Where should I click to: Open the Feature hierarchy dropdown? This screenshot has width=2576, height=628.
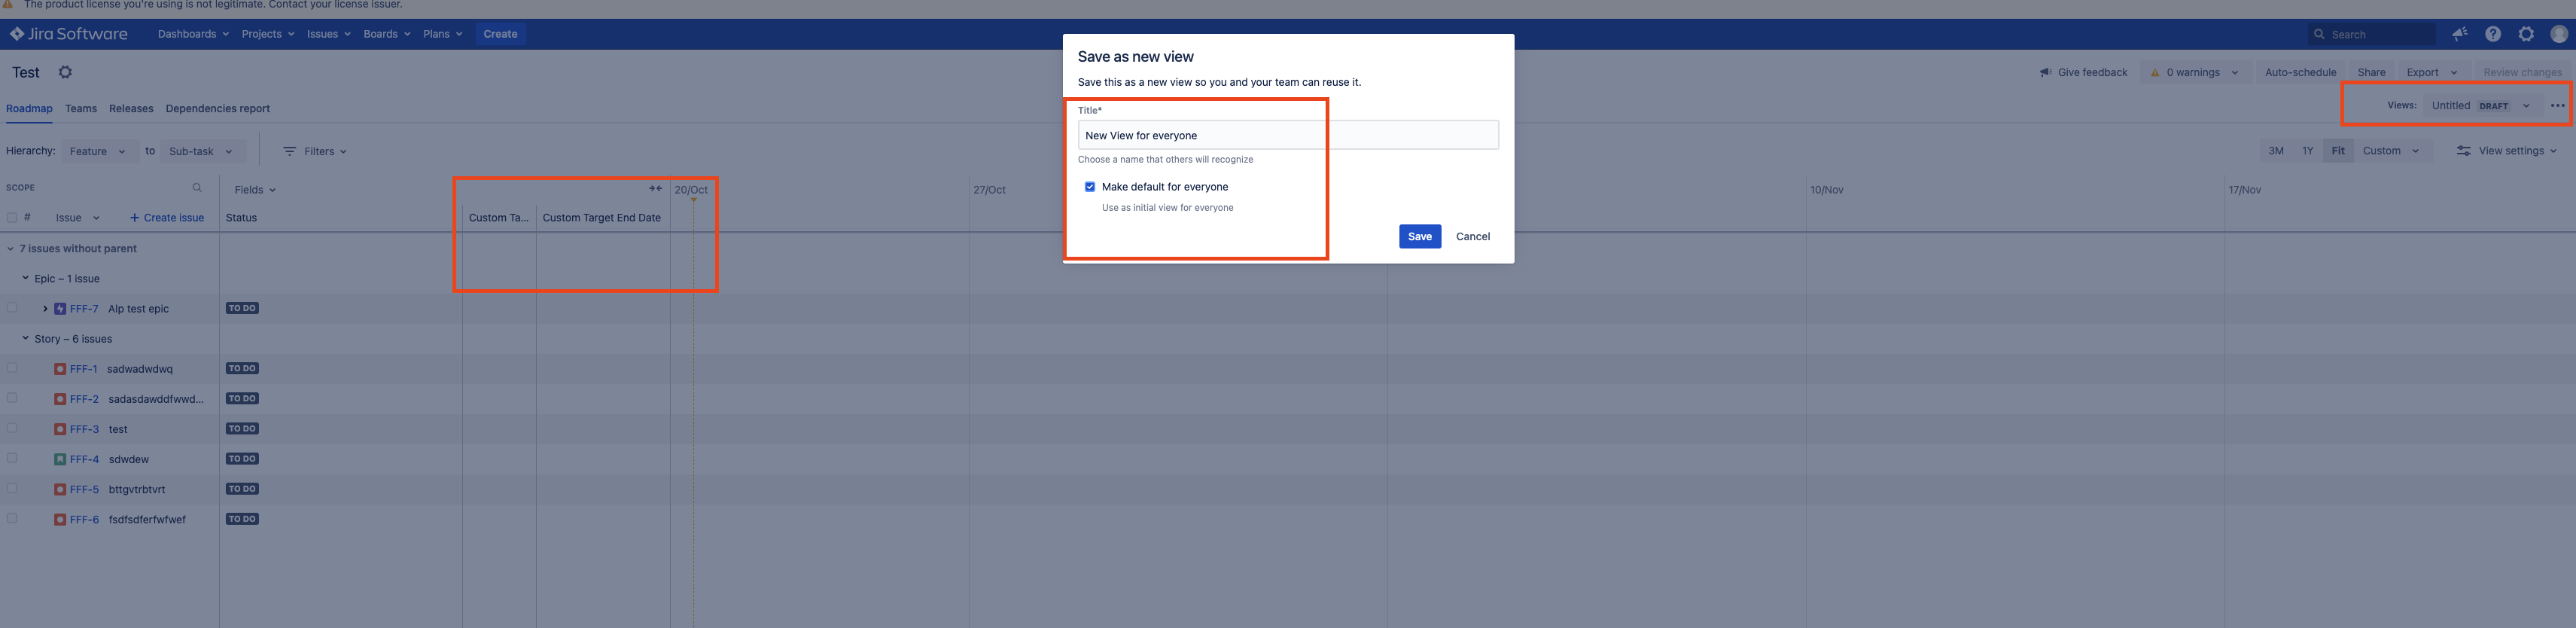pos(98,151)
